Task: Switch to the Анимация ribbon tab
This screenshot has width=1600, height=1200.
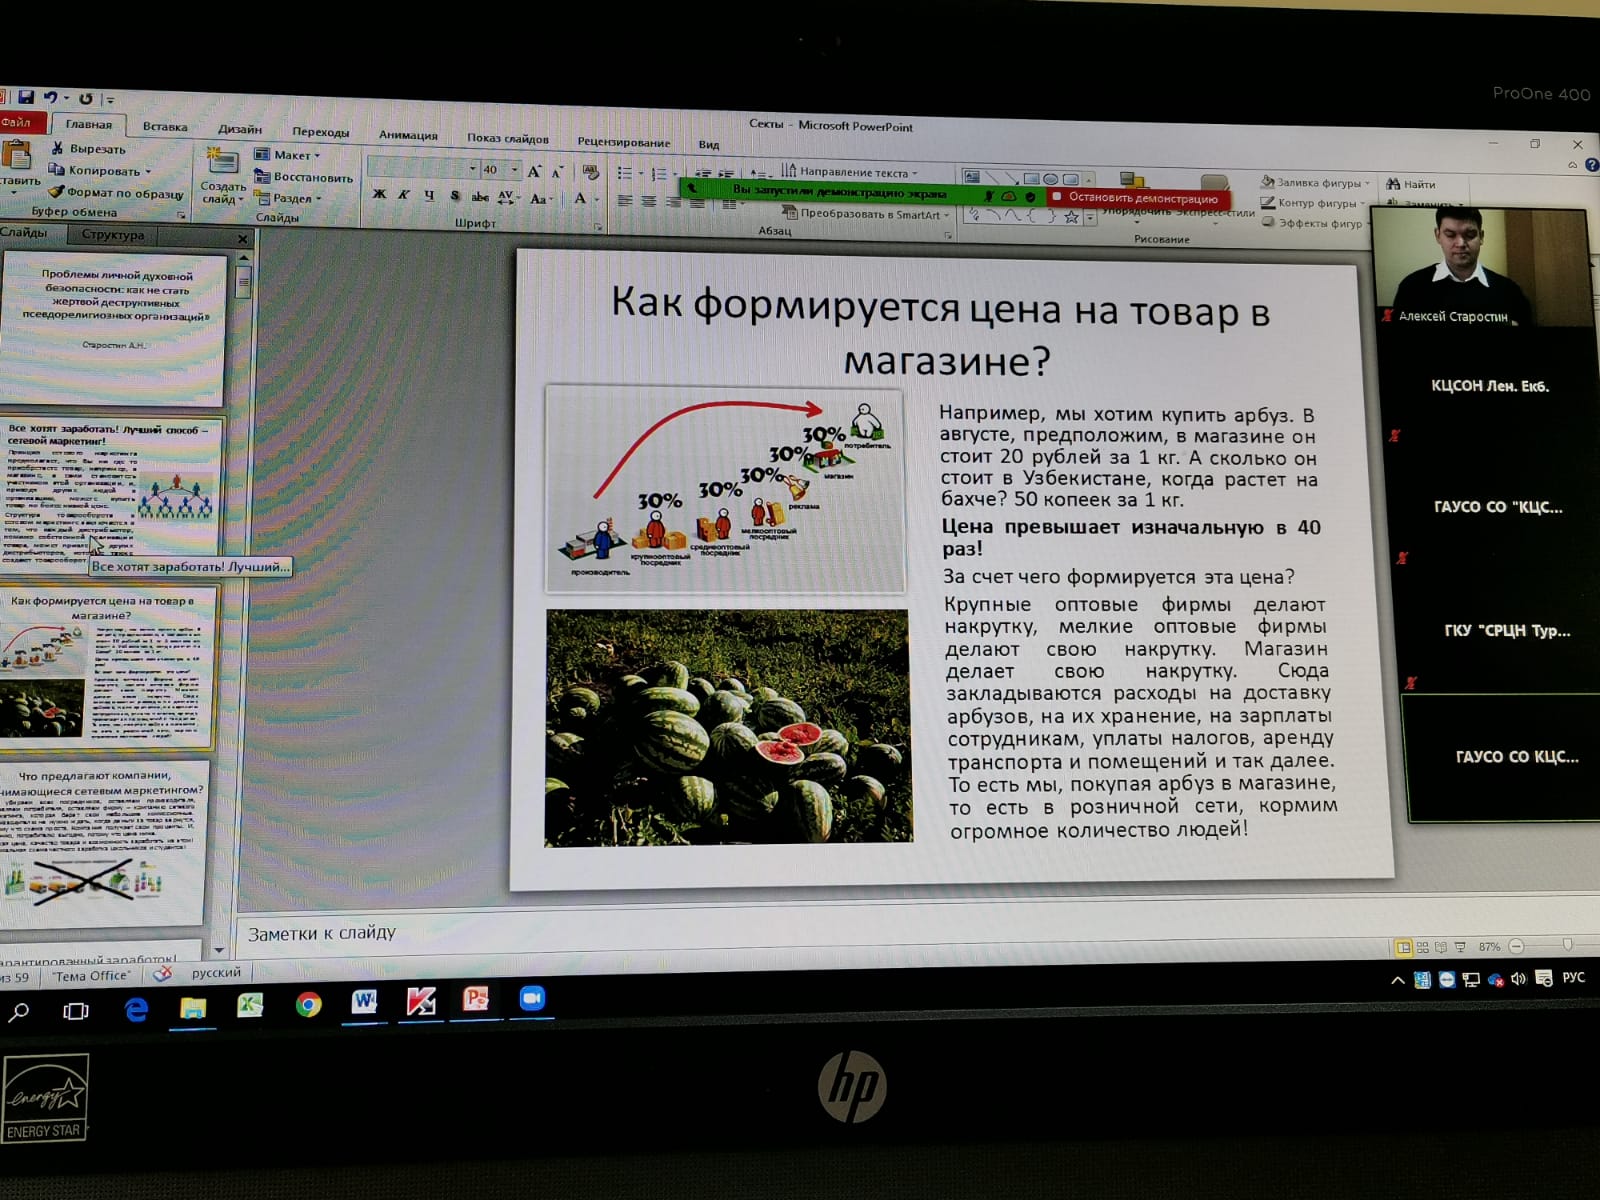Action: click(x=408, y=135)
